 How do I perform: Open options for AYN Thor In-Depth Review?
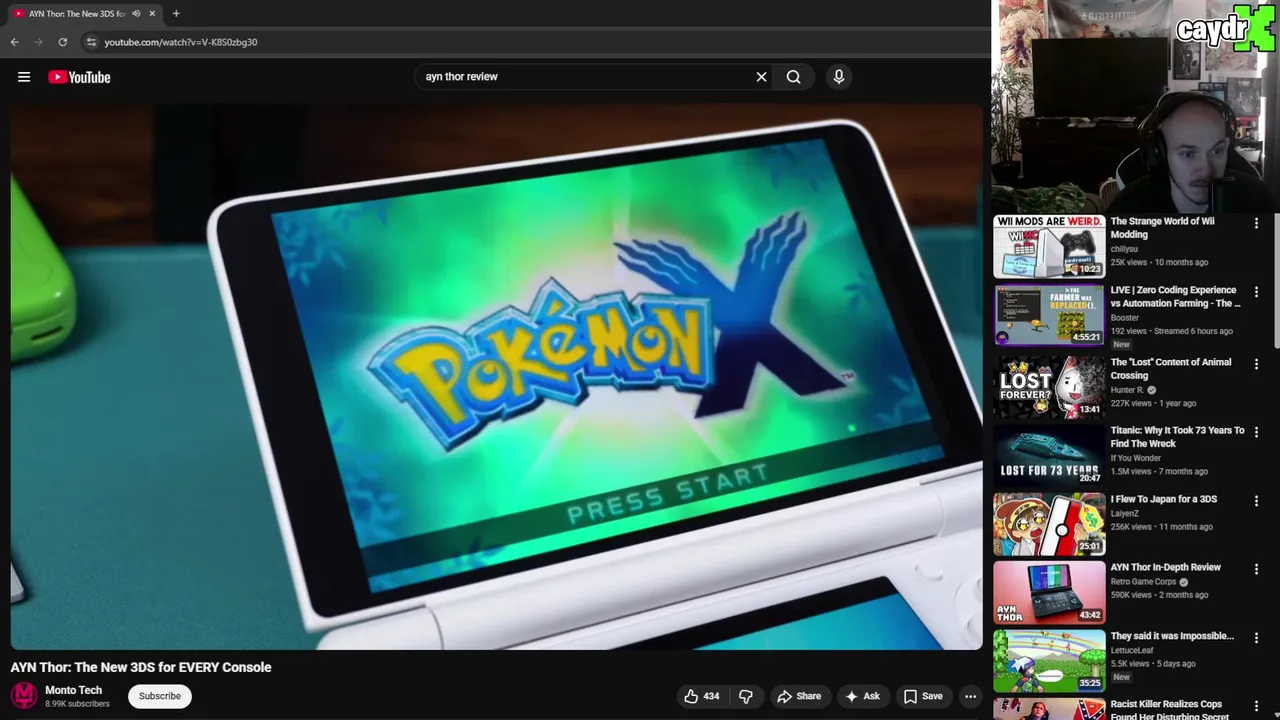[x=1256, y=570]
